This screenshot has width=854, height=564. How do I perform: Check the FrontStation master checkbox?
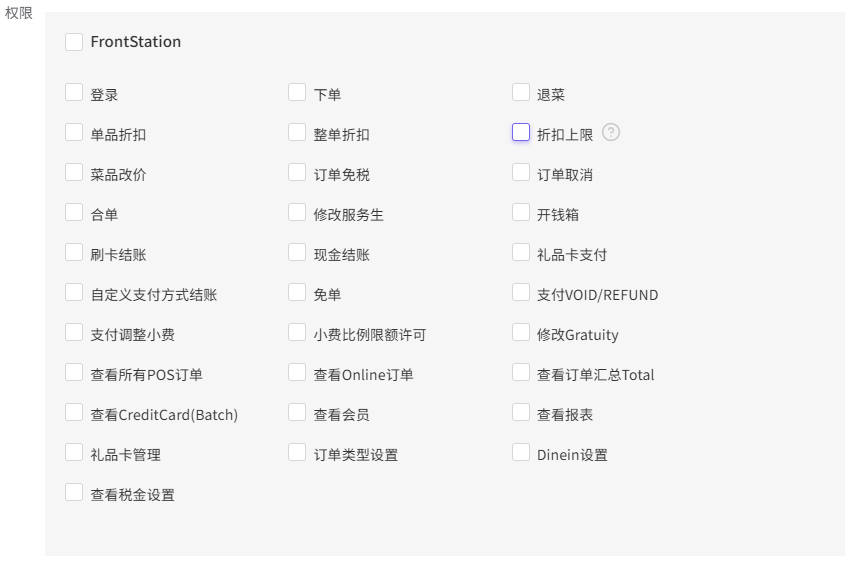click(x=74, y=41)
